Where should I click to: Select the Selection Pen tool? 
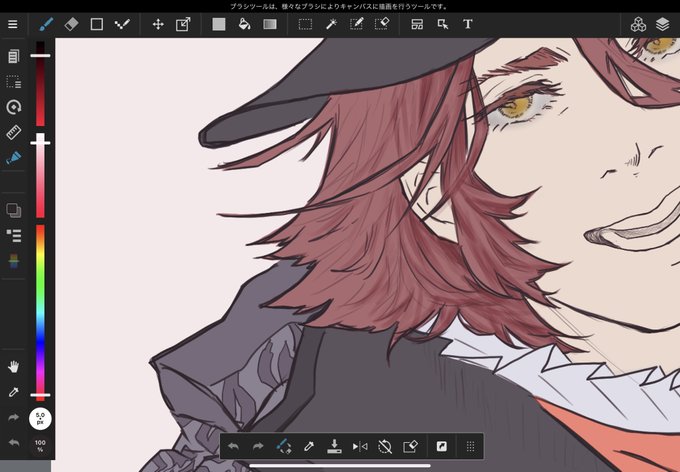point(356,24)
